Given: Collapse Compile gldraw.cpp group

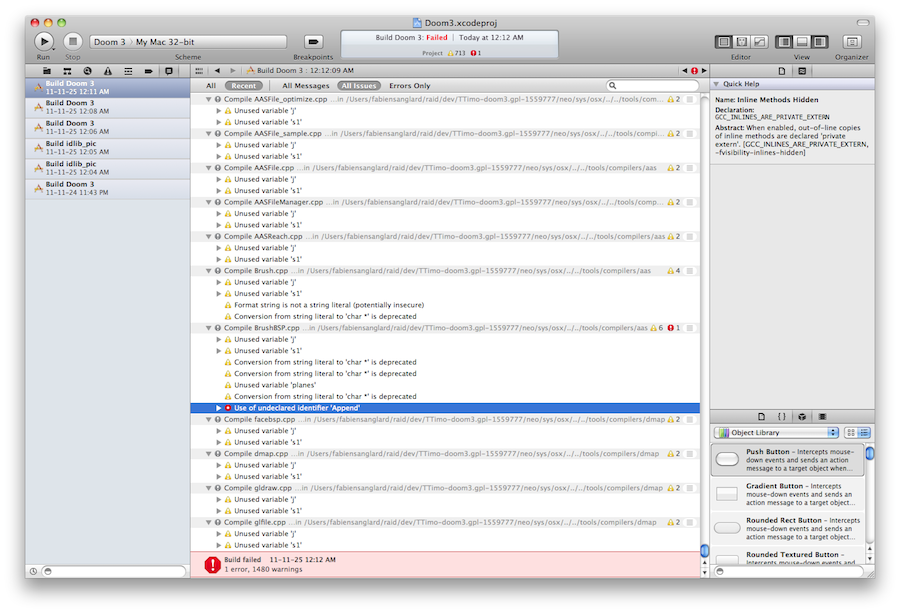Looking at the screenshot, I should click(209, 488).
